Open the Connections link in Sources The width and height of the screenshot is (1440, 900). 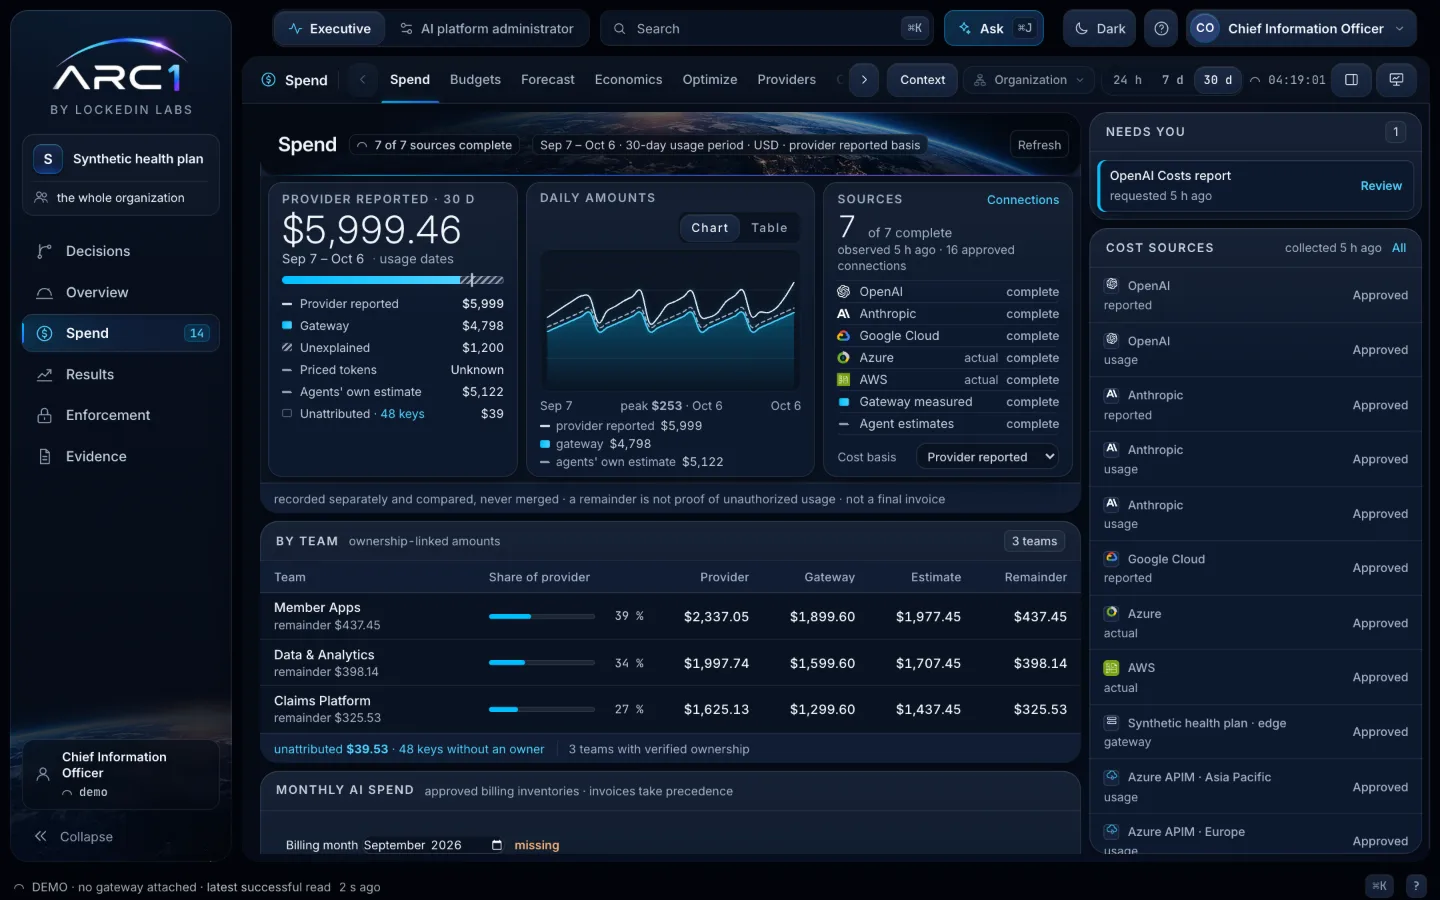click(x=1022, y=200)
